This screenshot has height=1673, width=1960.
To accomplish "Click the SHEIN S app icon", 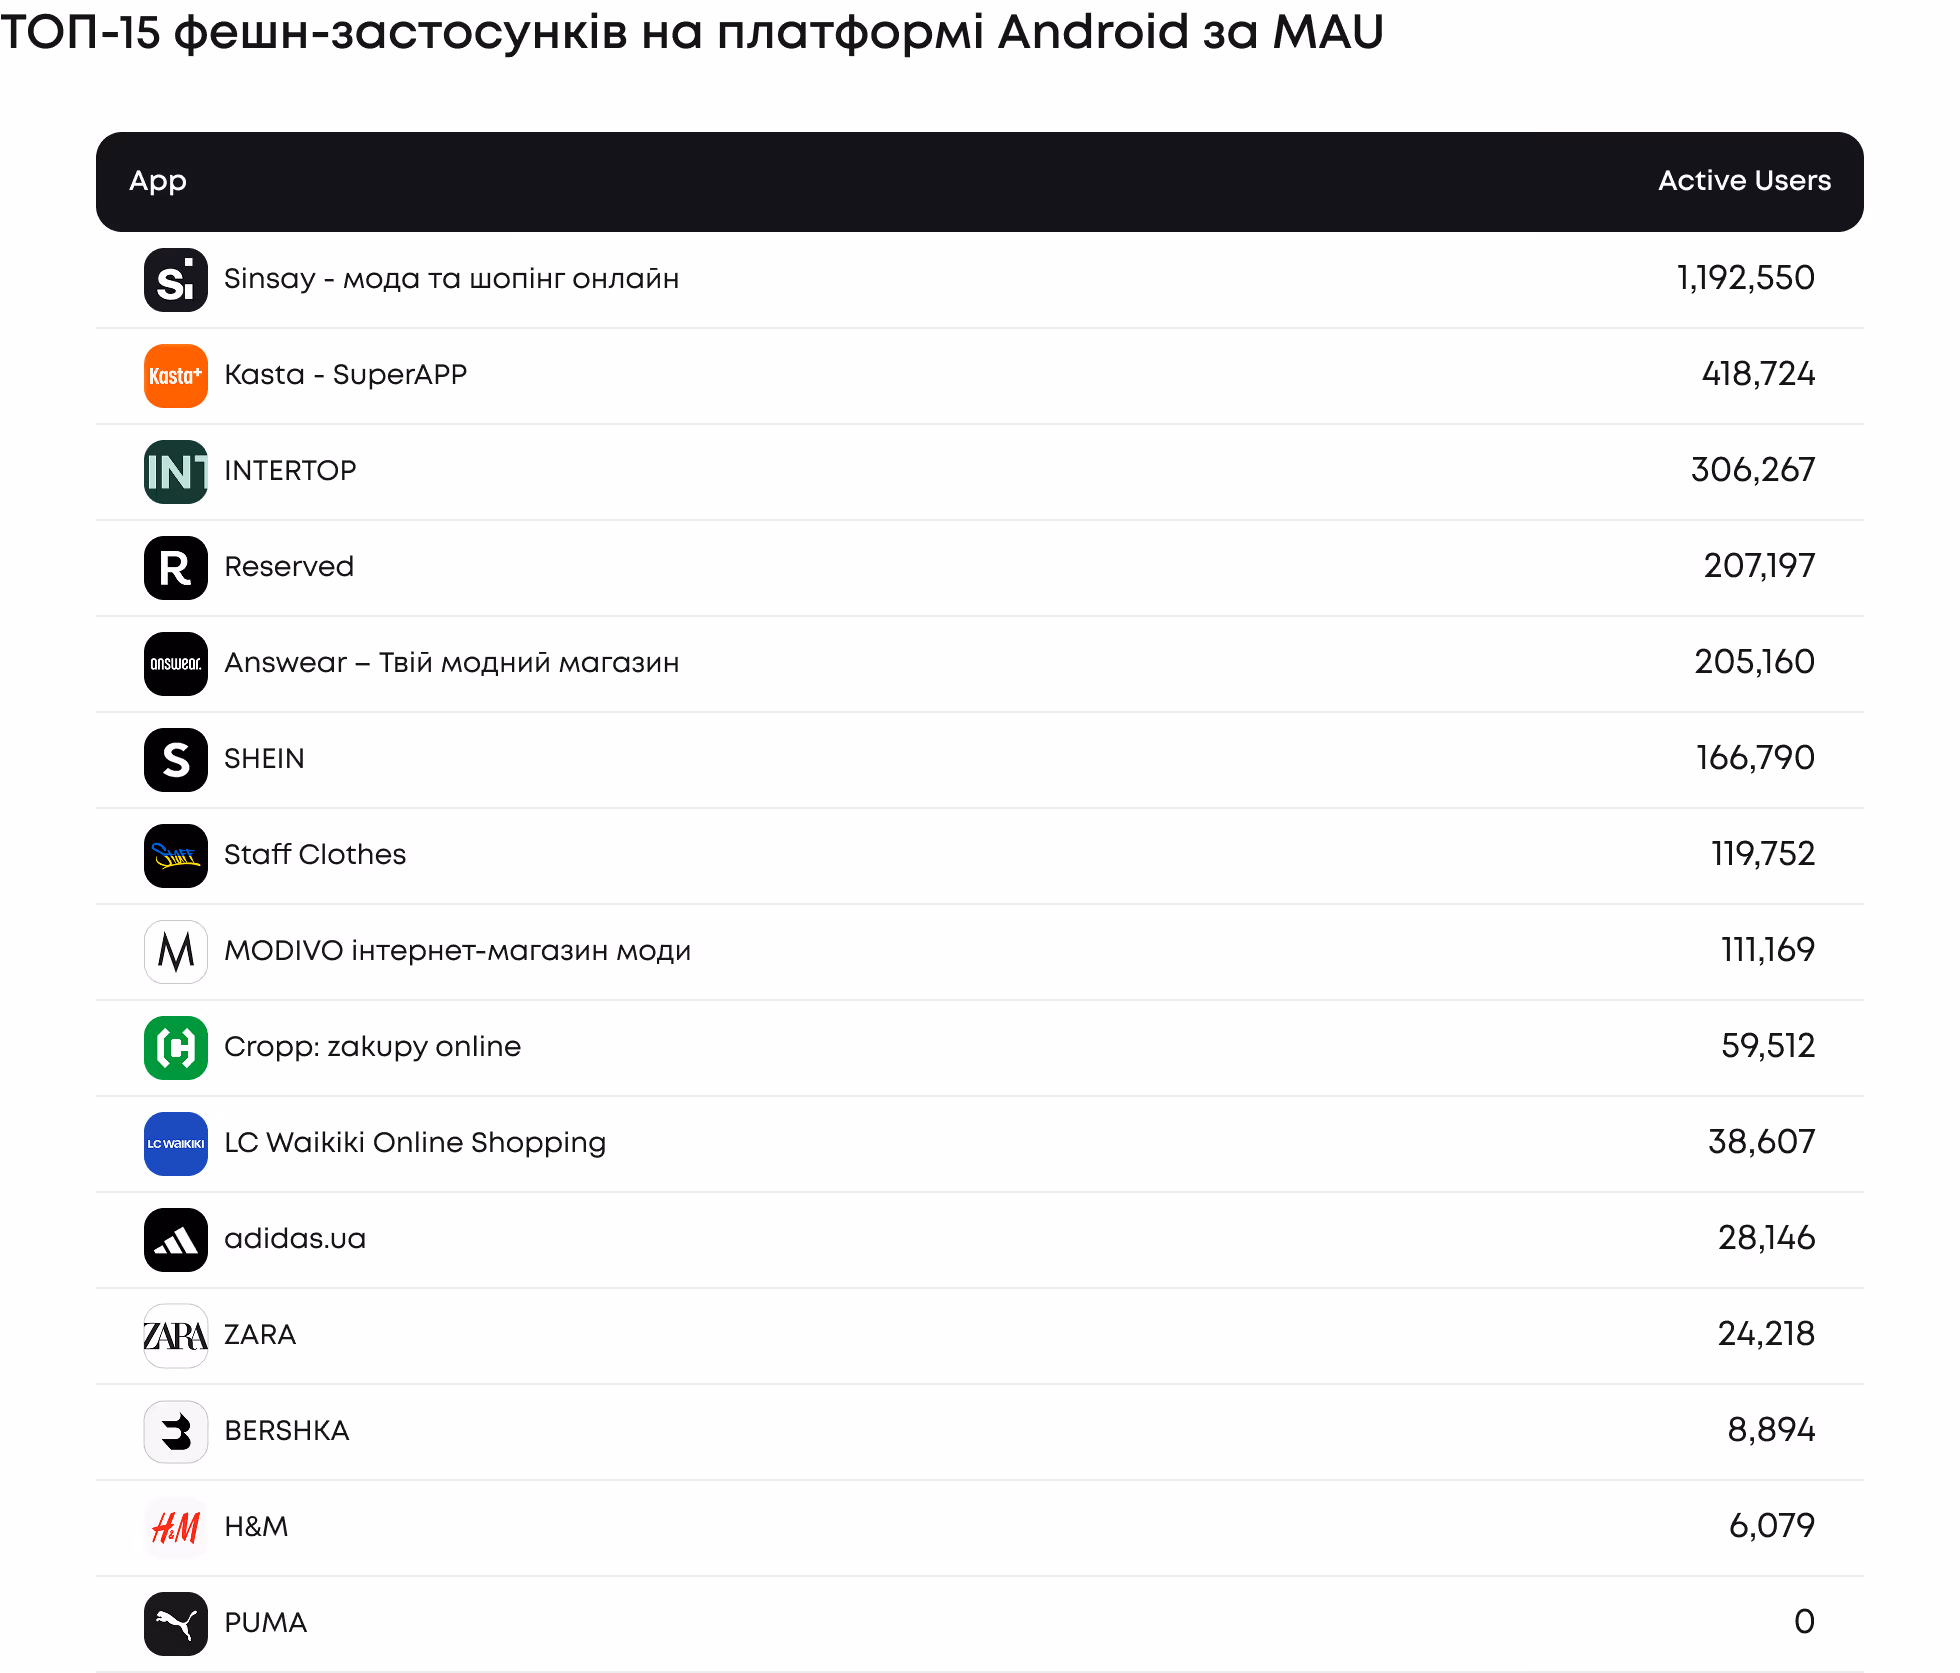I will 176,760.
